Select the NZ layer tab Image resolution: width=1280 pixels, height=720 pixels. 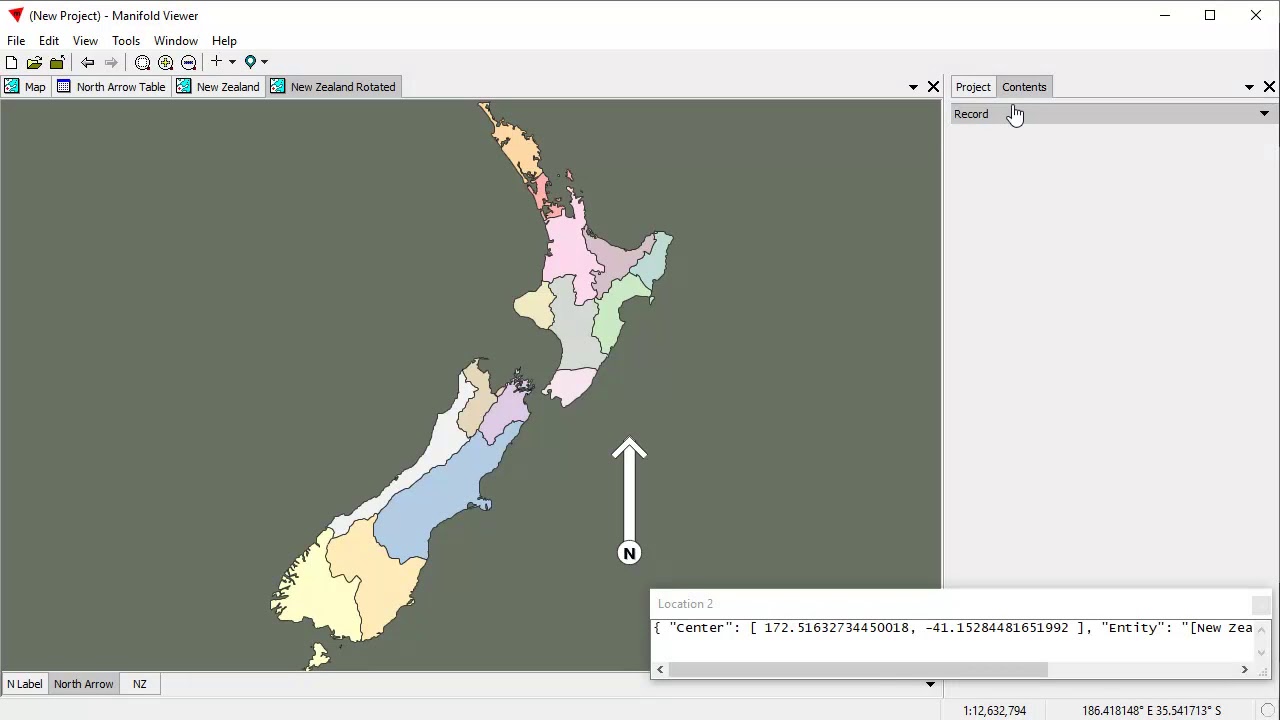pos(140,684)
